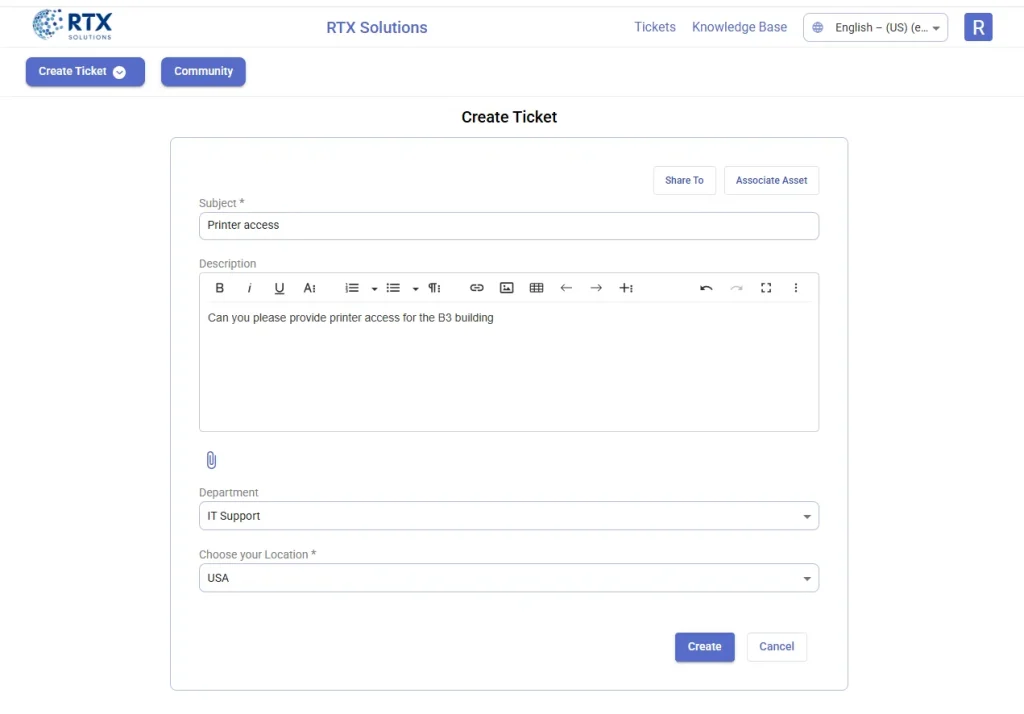Insert a hyperlink into the description

pyautogui.click(x=477, y=288)
